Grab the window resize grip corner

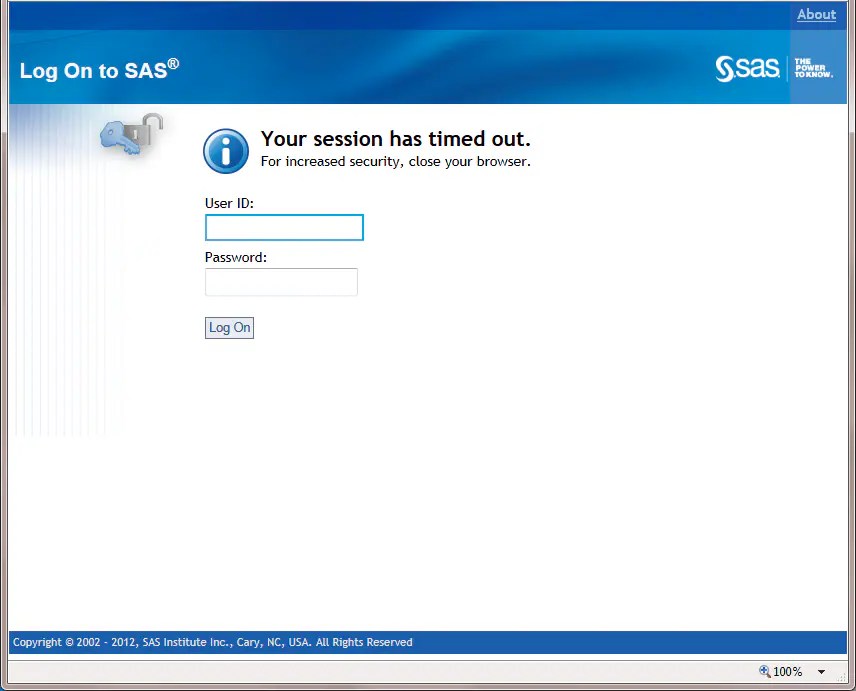[842, 677]
